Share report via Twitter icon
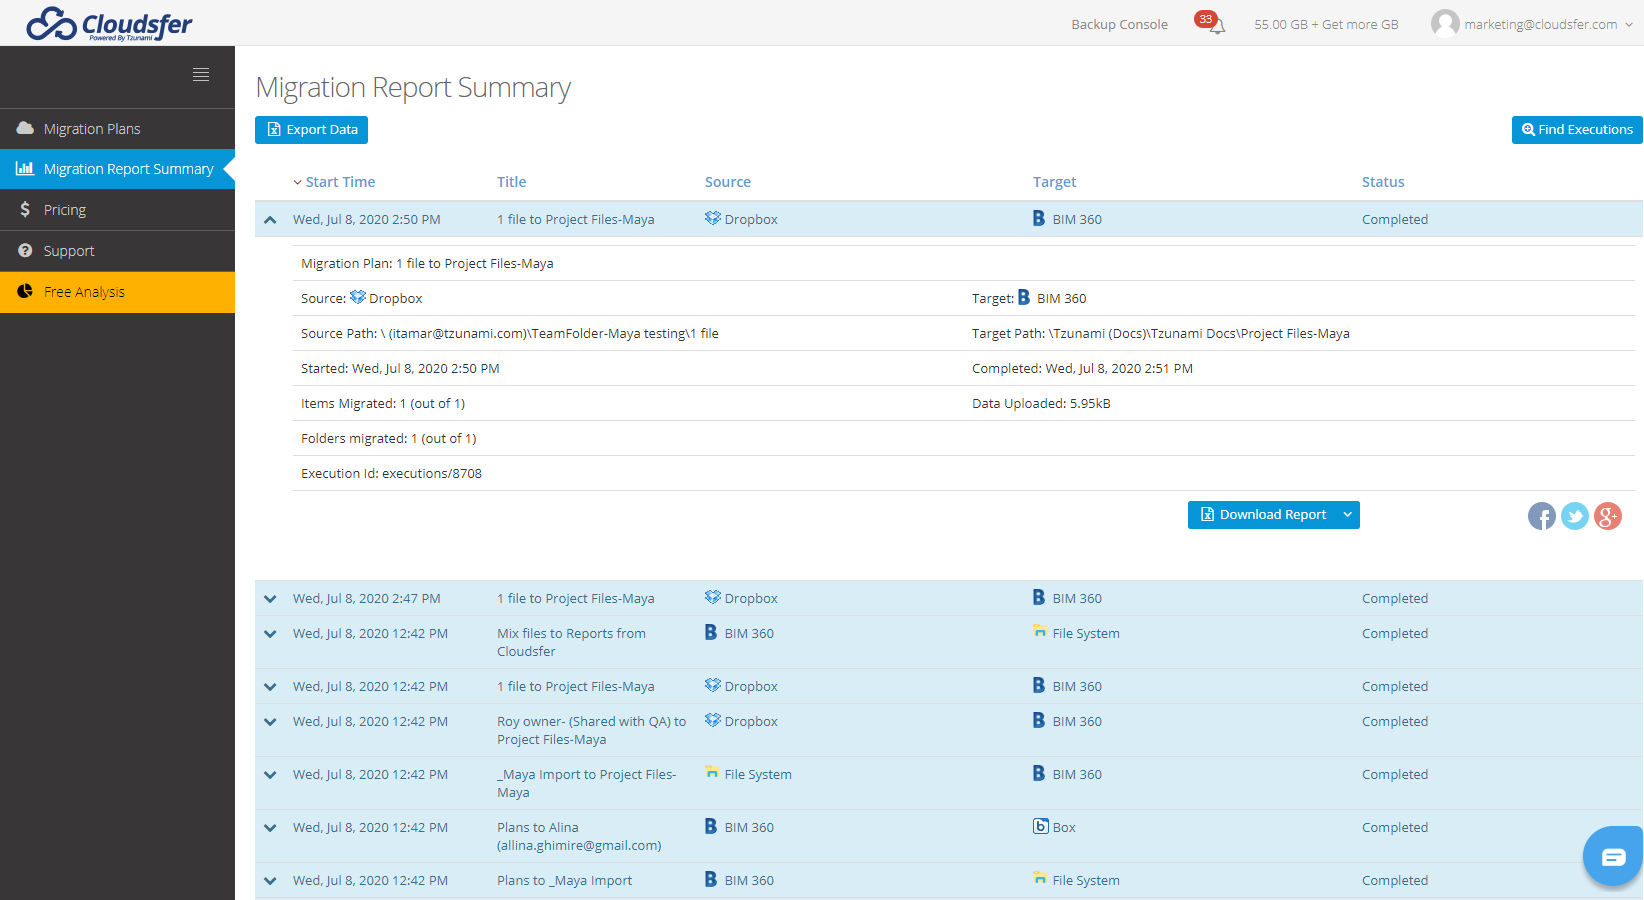Image resolution: width=1644 pixels, height=900 pixels. [x=1574, y=516]
